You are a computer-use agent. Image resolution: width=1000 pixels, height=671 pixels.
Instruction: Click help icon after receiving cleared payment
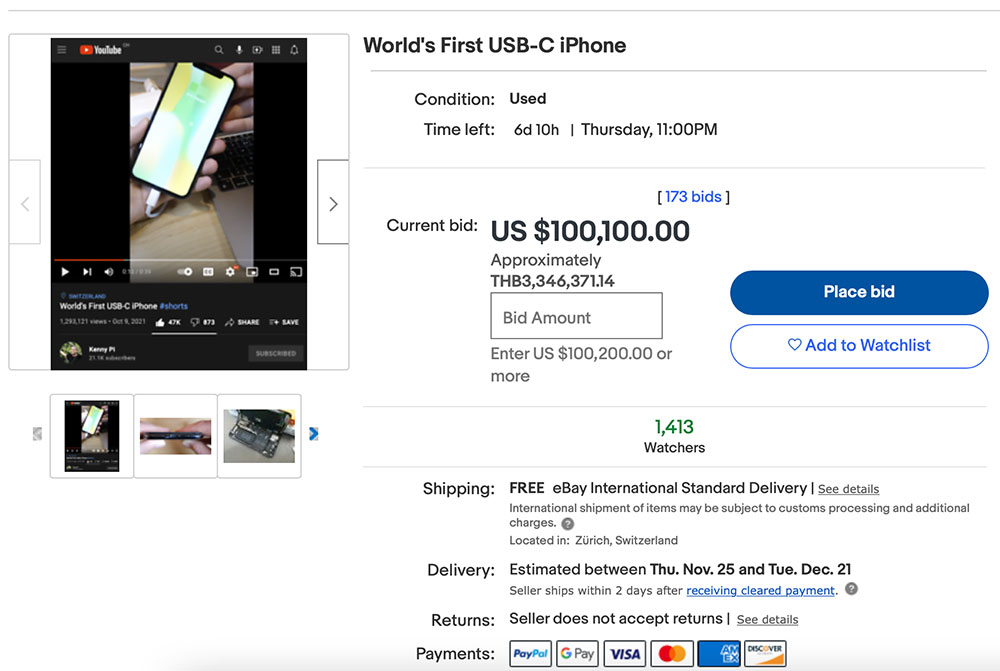(x=851, y=589)
